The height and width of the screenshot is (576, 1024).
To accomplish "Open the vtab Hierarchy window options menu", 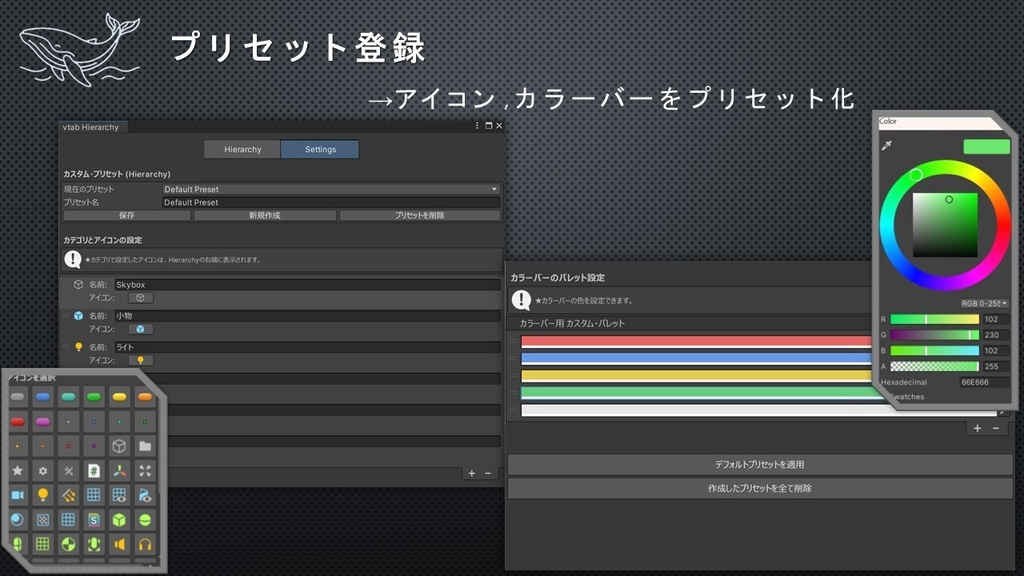I will [x=477, y=125].
